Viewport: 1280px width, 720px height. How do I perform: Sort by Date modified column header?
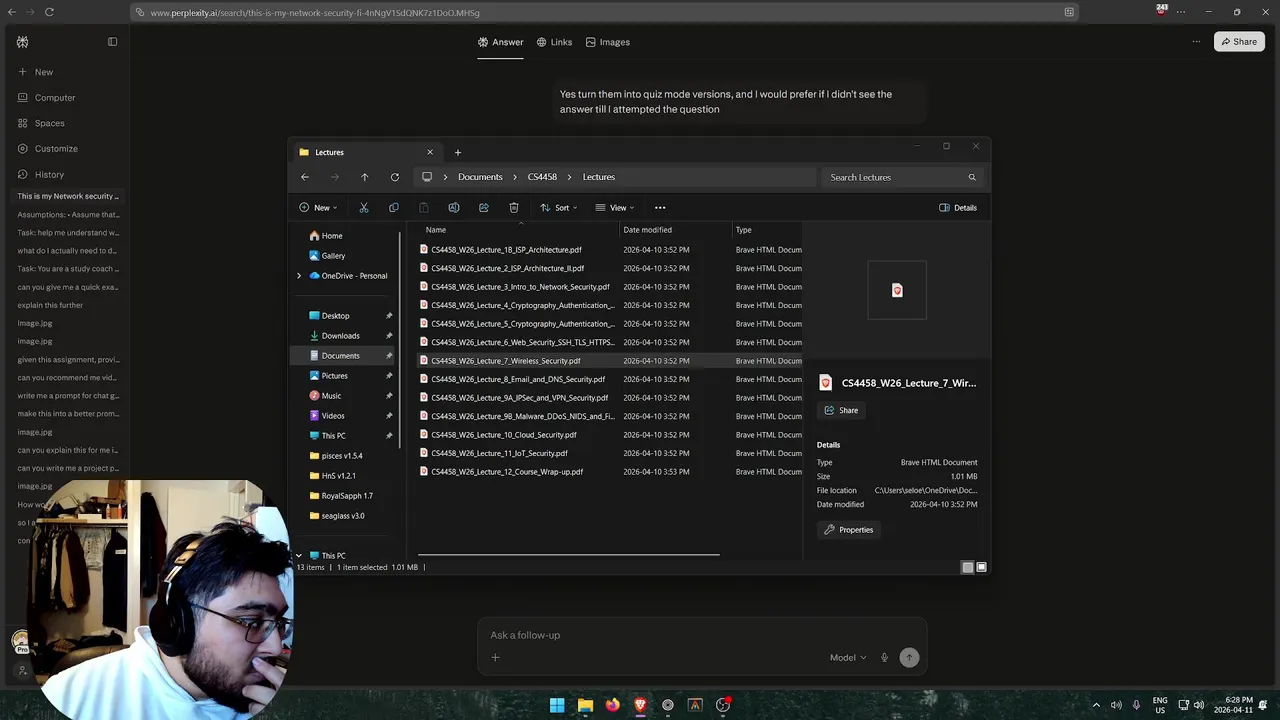[647, 230]
